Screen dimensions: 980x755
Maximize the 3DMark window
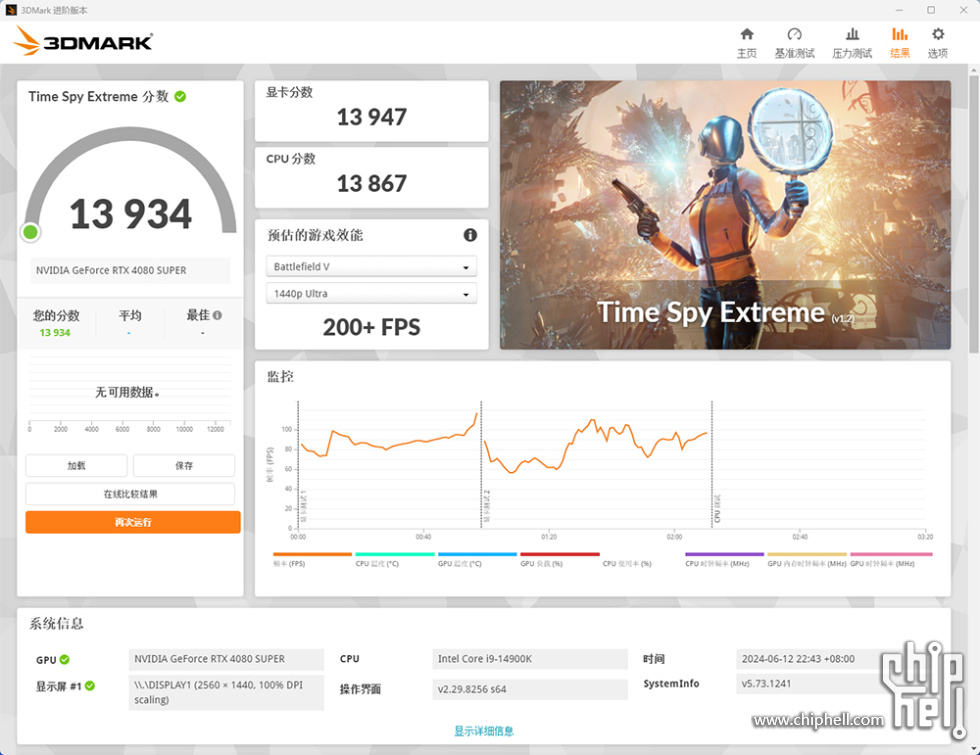tap(931, 10)
